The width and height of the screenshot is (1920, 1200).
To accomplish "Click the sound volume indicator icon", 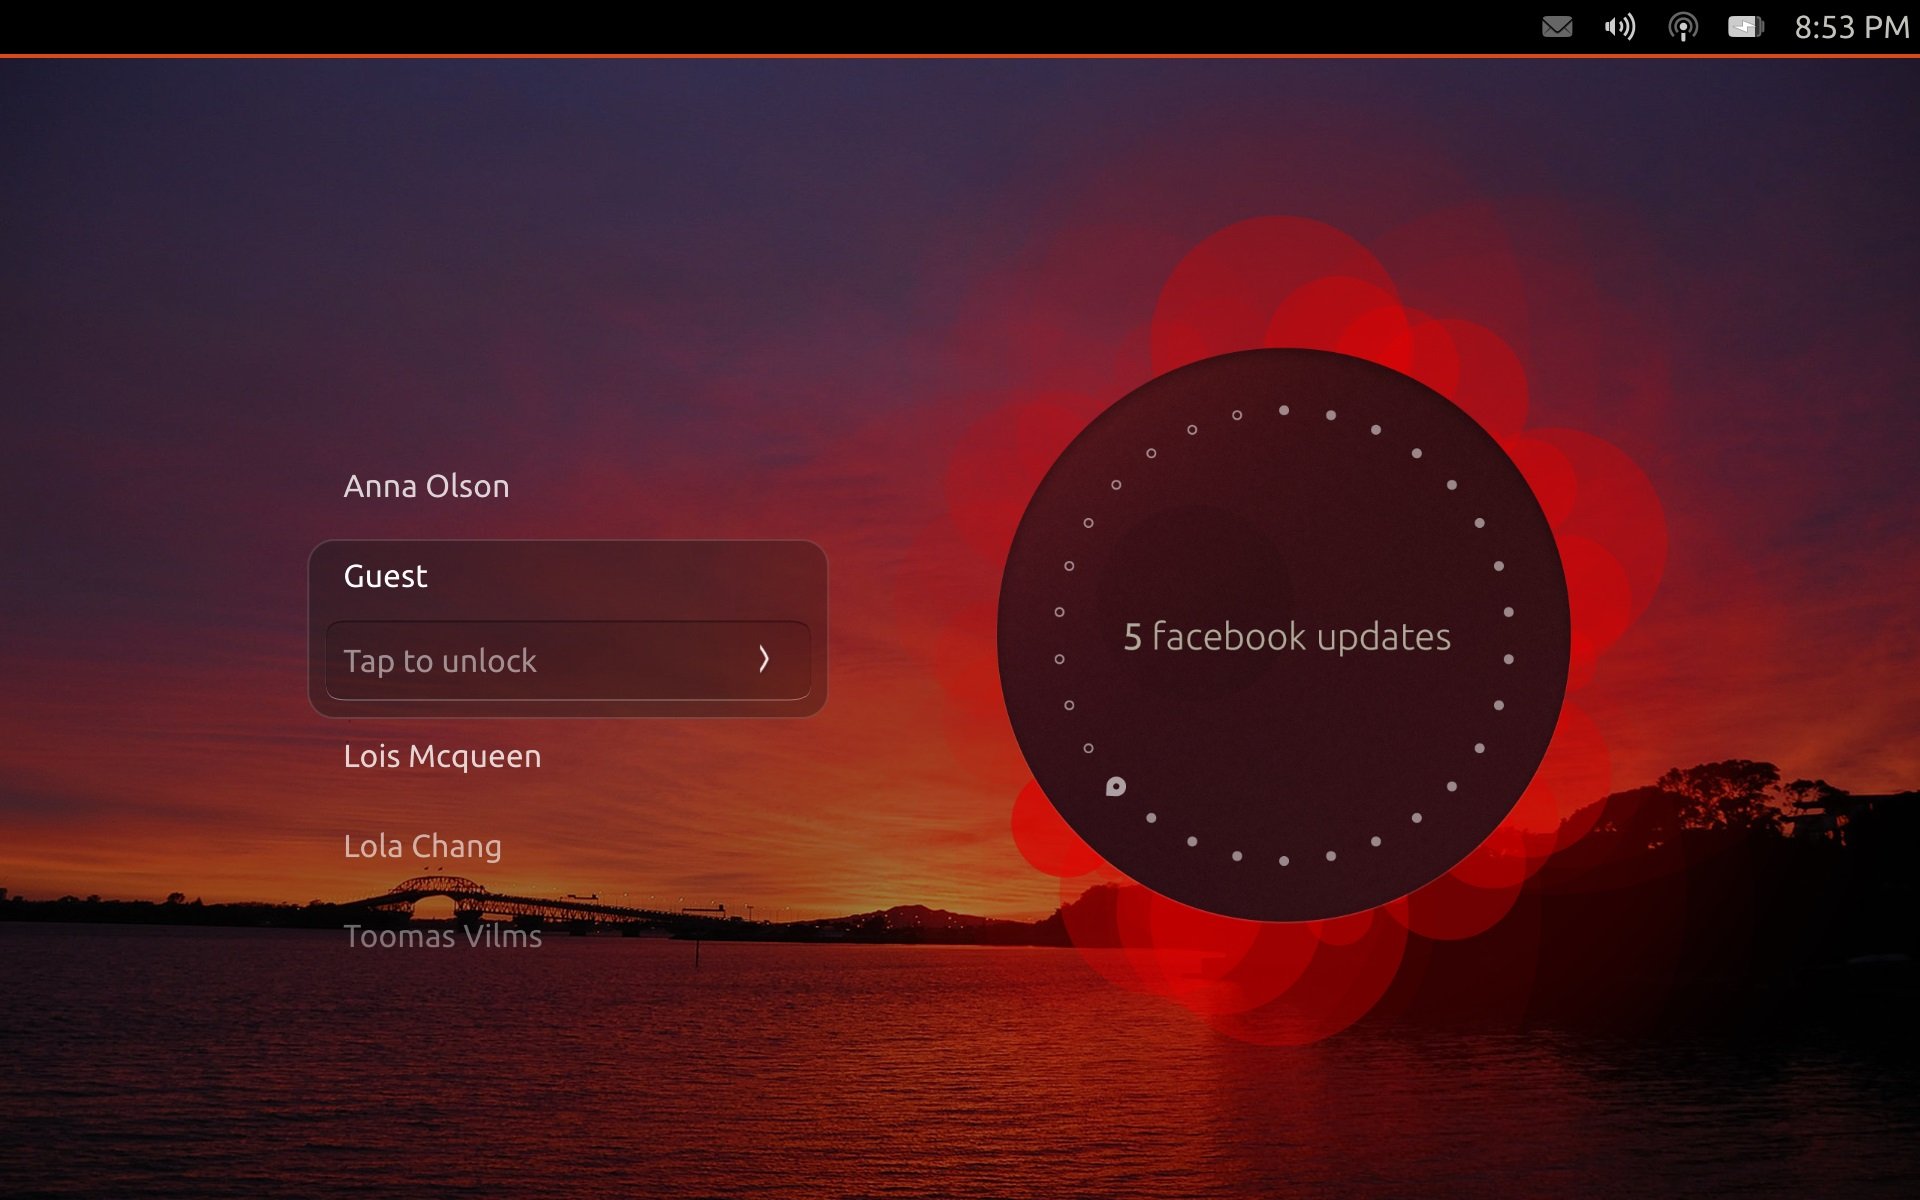I will coord(1620,27).
